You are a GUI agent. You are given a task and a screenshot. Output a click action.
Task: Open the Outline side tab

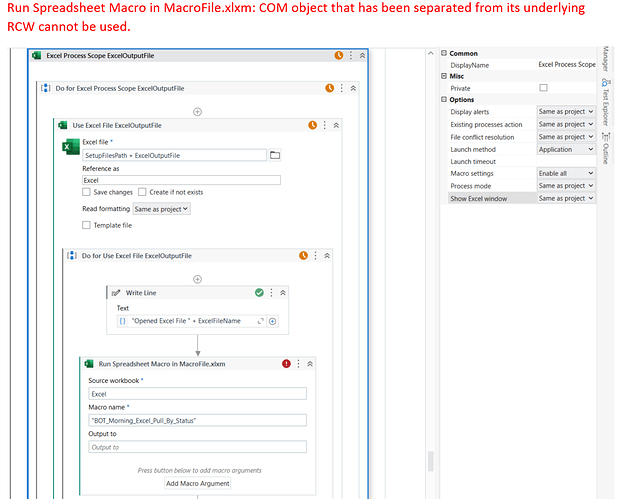(605, 148)
